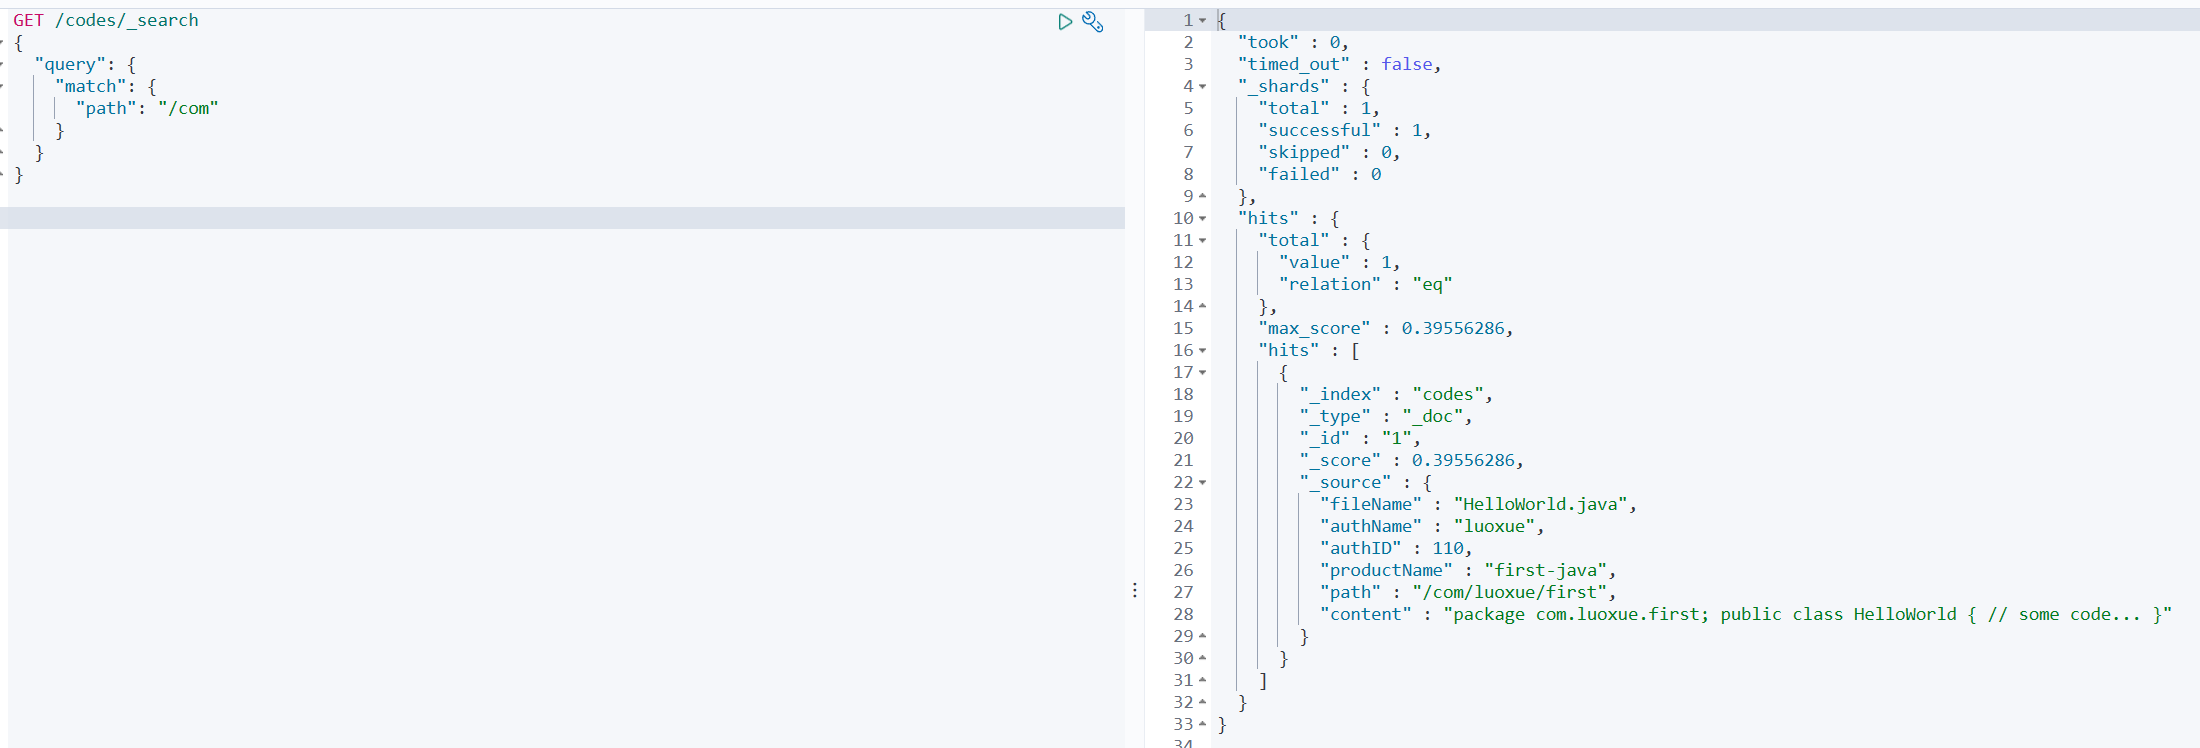Click the fold-end arrow on line 14
The width and height of the screenshot is (2200, 748).
pyautogui.click(x=1203, y=306)
